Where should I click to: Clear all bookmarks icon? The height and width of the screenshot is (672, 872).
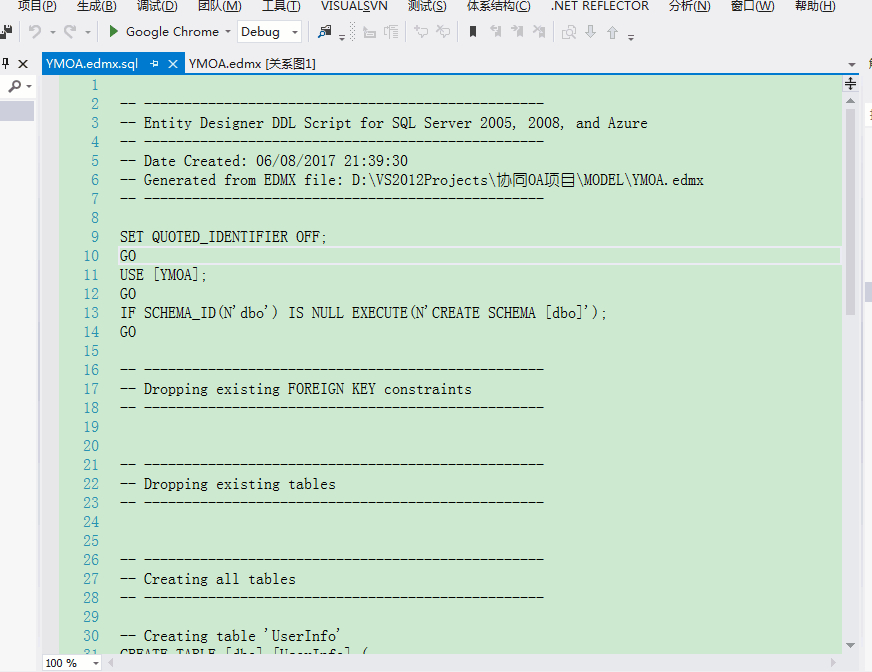[539, 32]
